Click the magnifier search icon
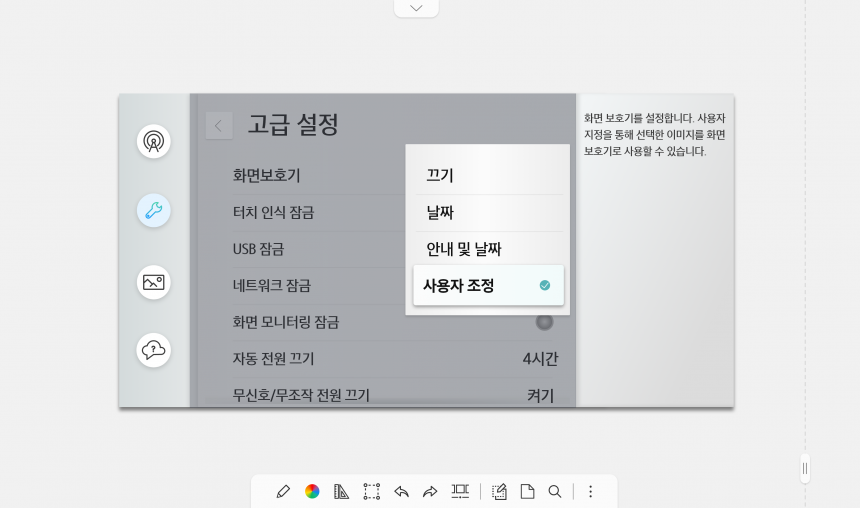The image size is (860, 508). tap(555, 491)
